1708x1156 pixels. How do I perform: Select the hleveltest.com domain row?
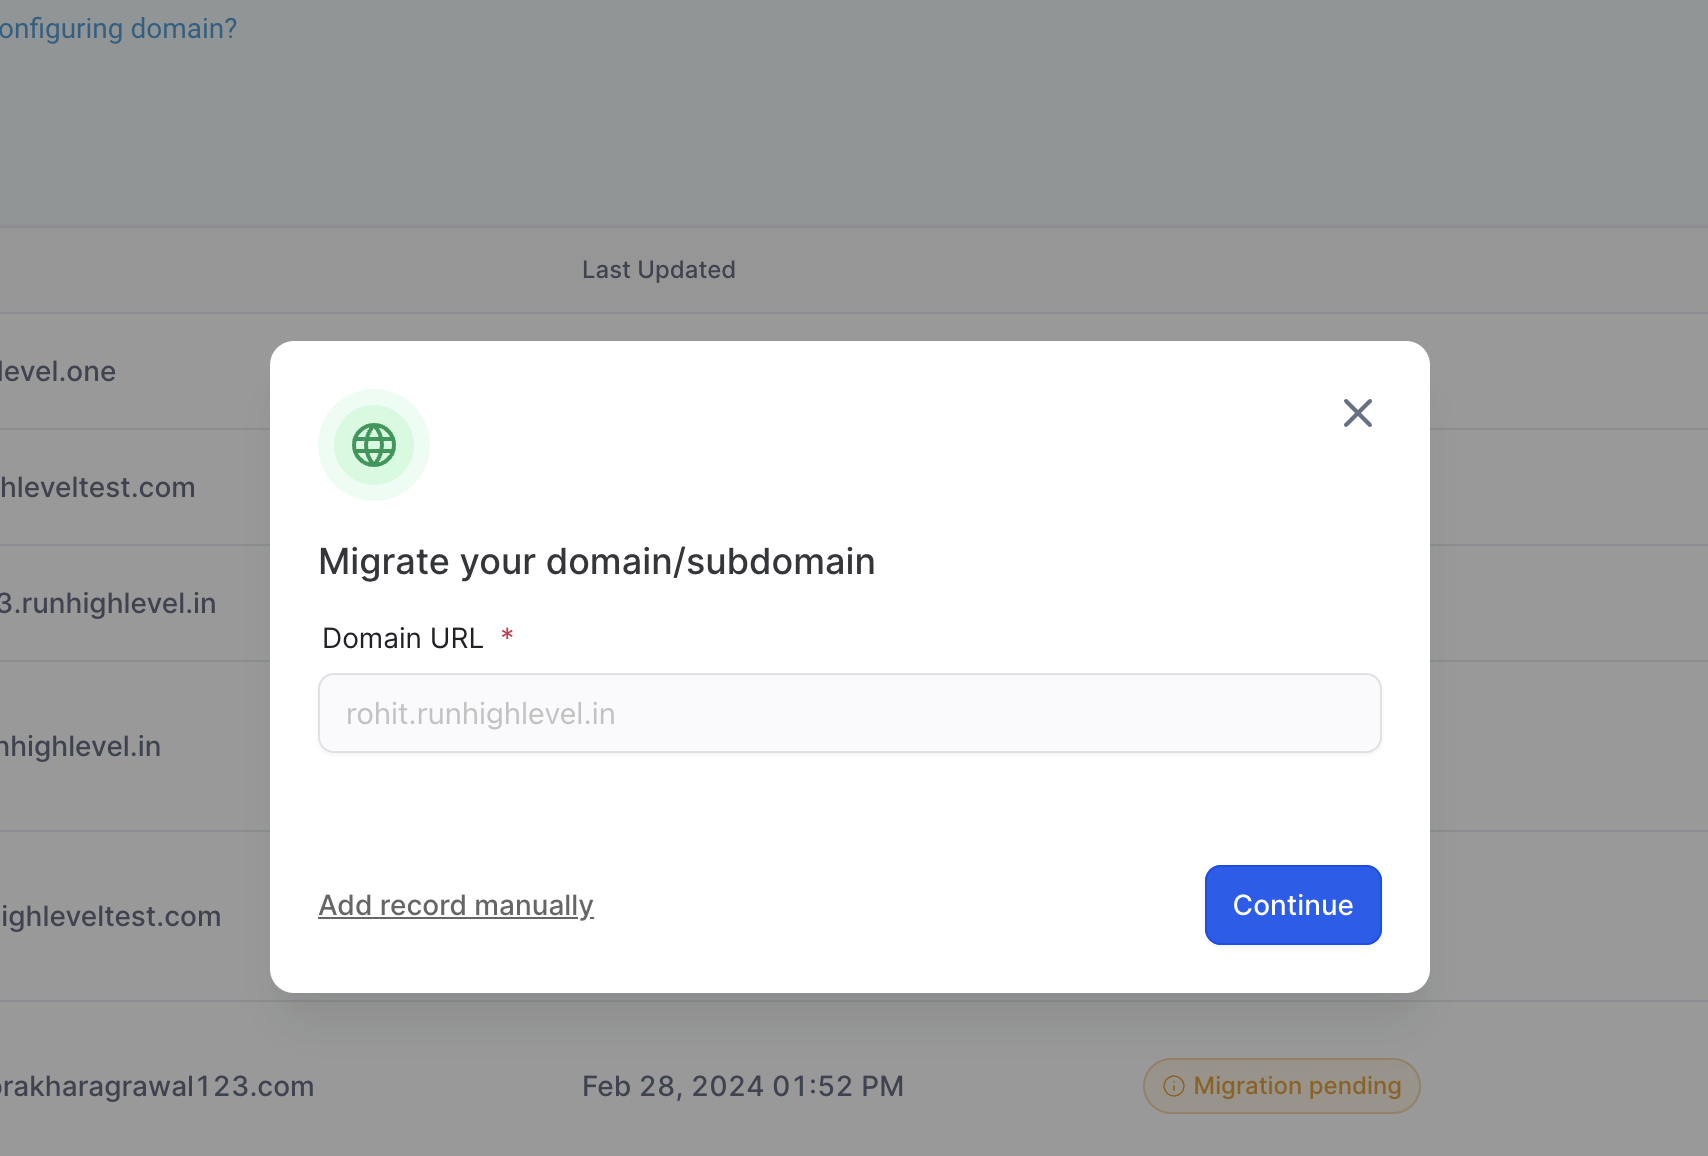[98, 488]
